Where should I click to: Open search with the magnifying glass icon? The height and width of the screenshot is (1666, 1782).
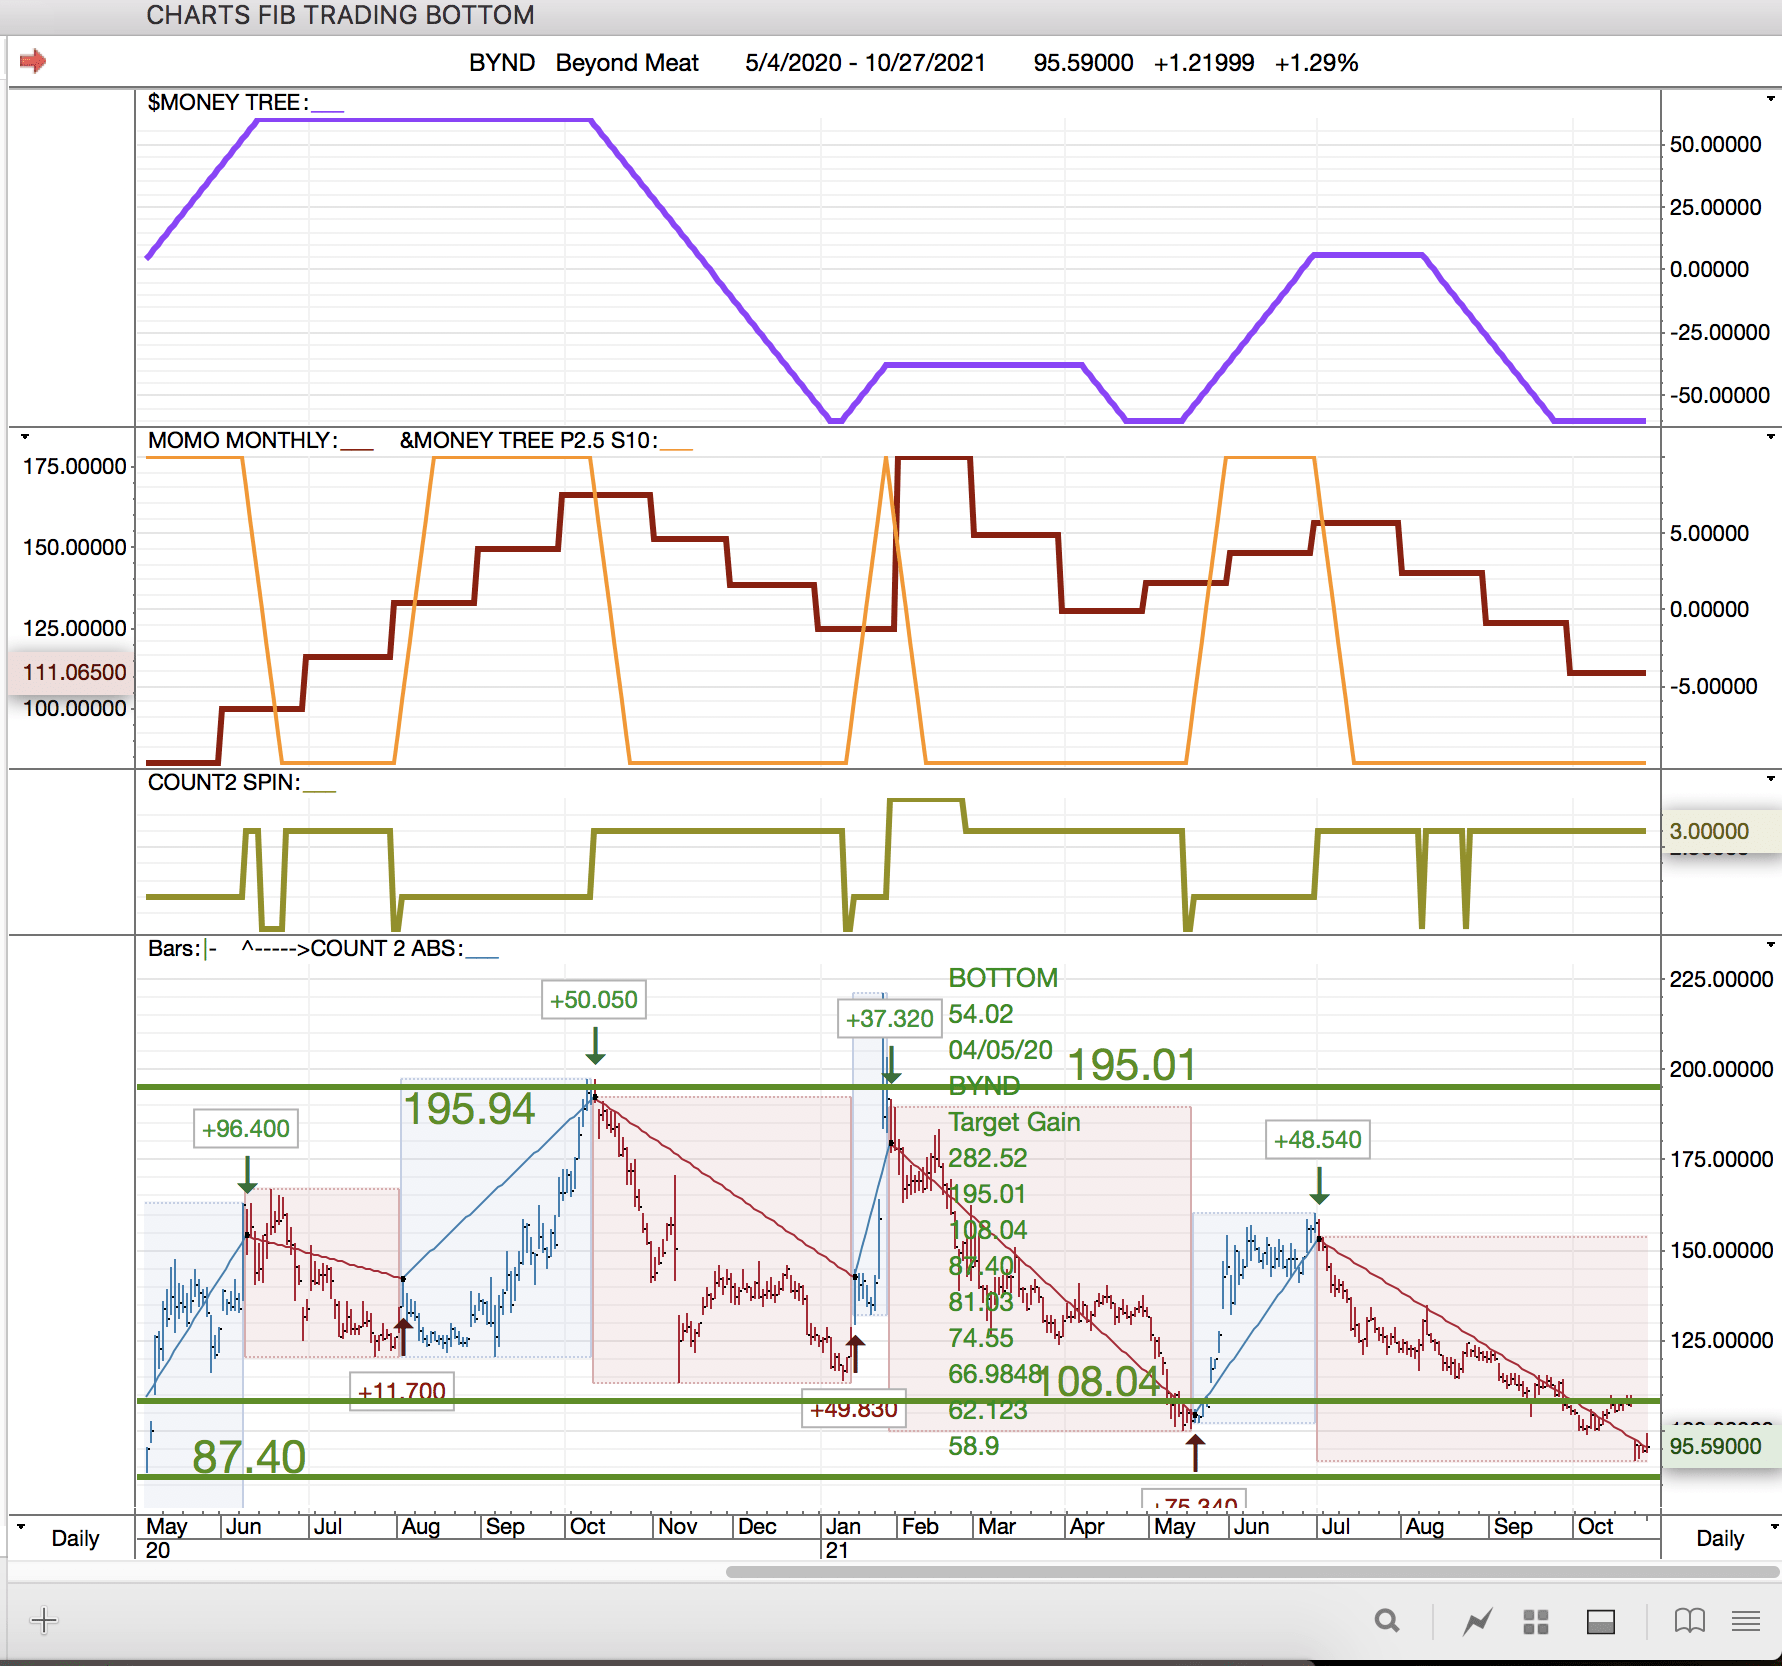[1386, 1621]
